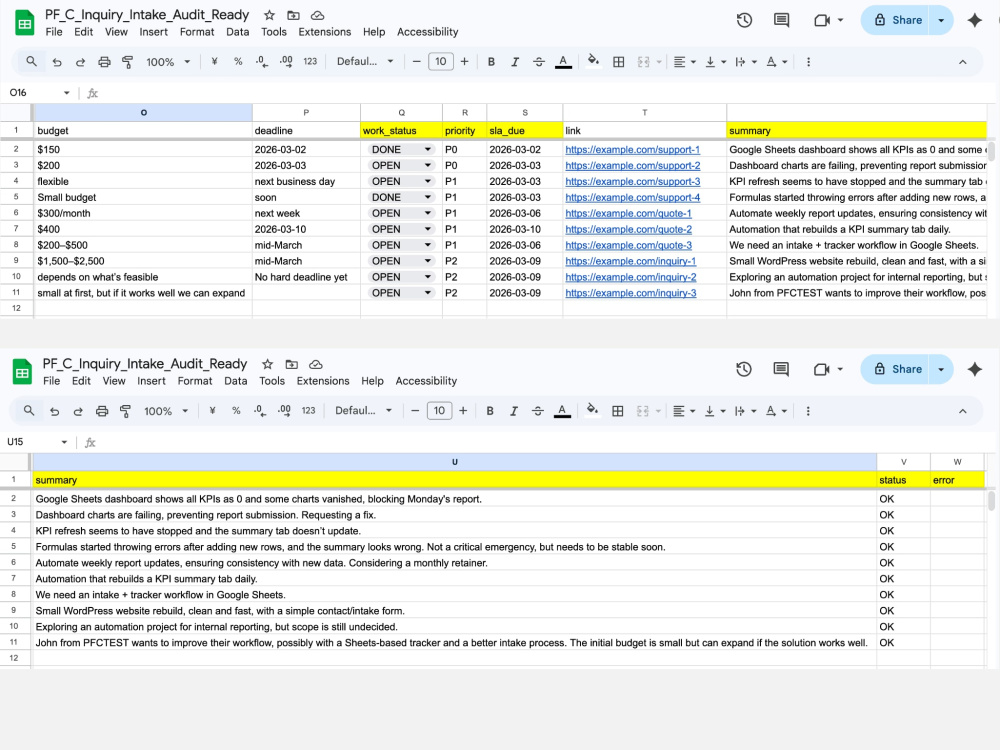
Task: Open font dropdown in upper window toolbar
Action: click(365, 62)
